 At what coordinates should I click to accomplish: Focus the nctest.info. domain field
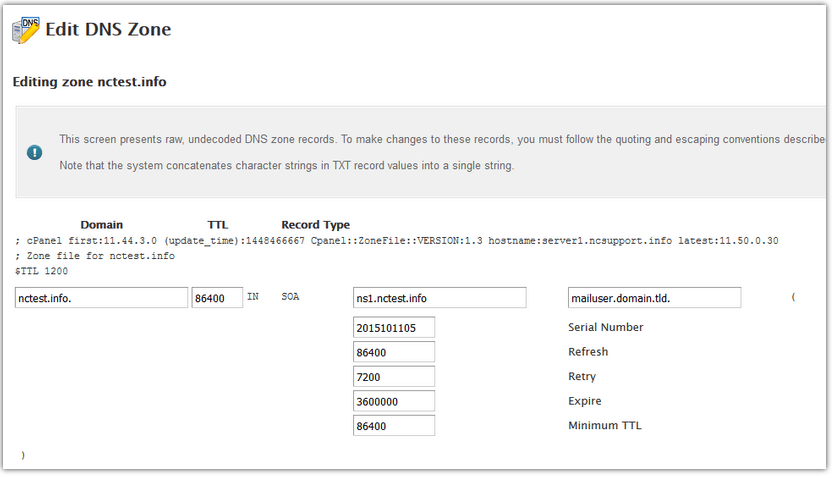(x=101, y=298)
